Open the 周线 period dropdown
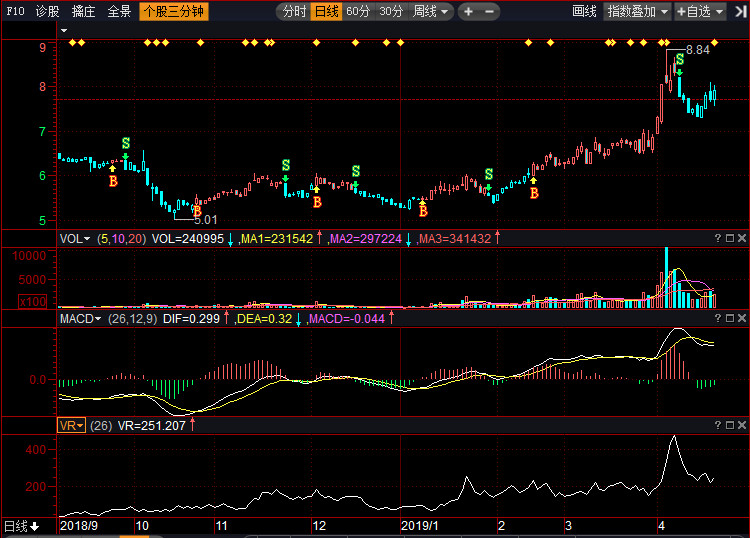This screenshot has height=538, width=750. click(x=430, y=11)
